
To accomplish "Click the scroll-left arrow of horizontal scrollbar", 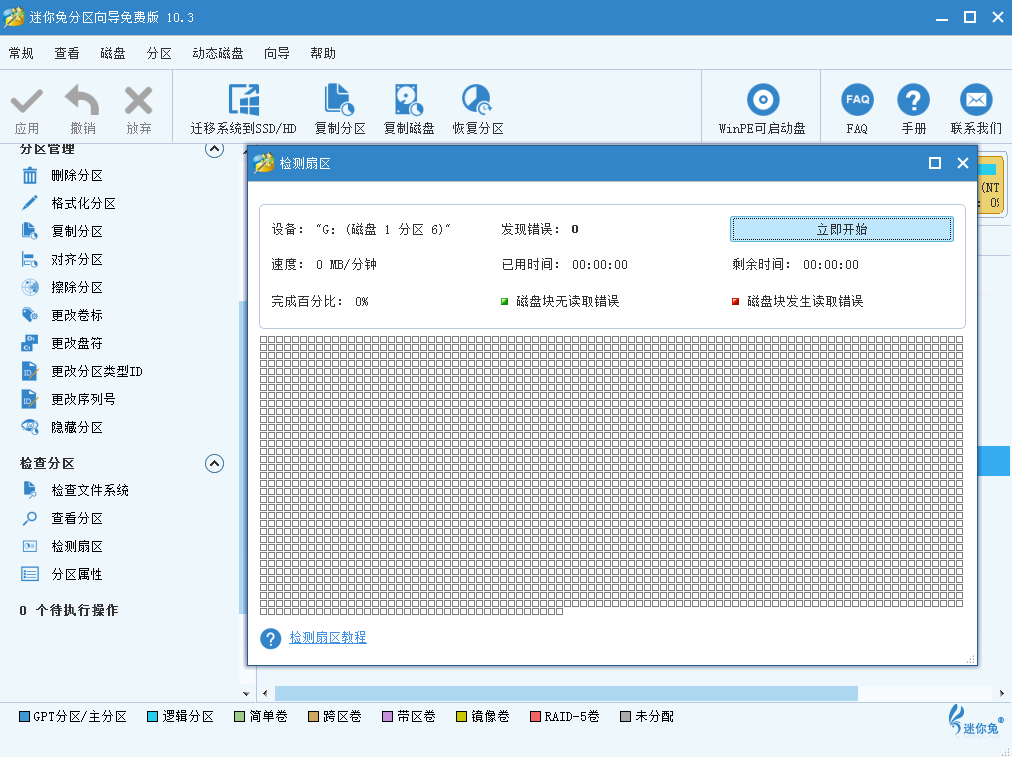I will click(265, 693).
